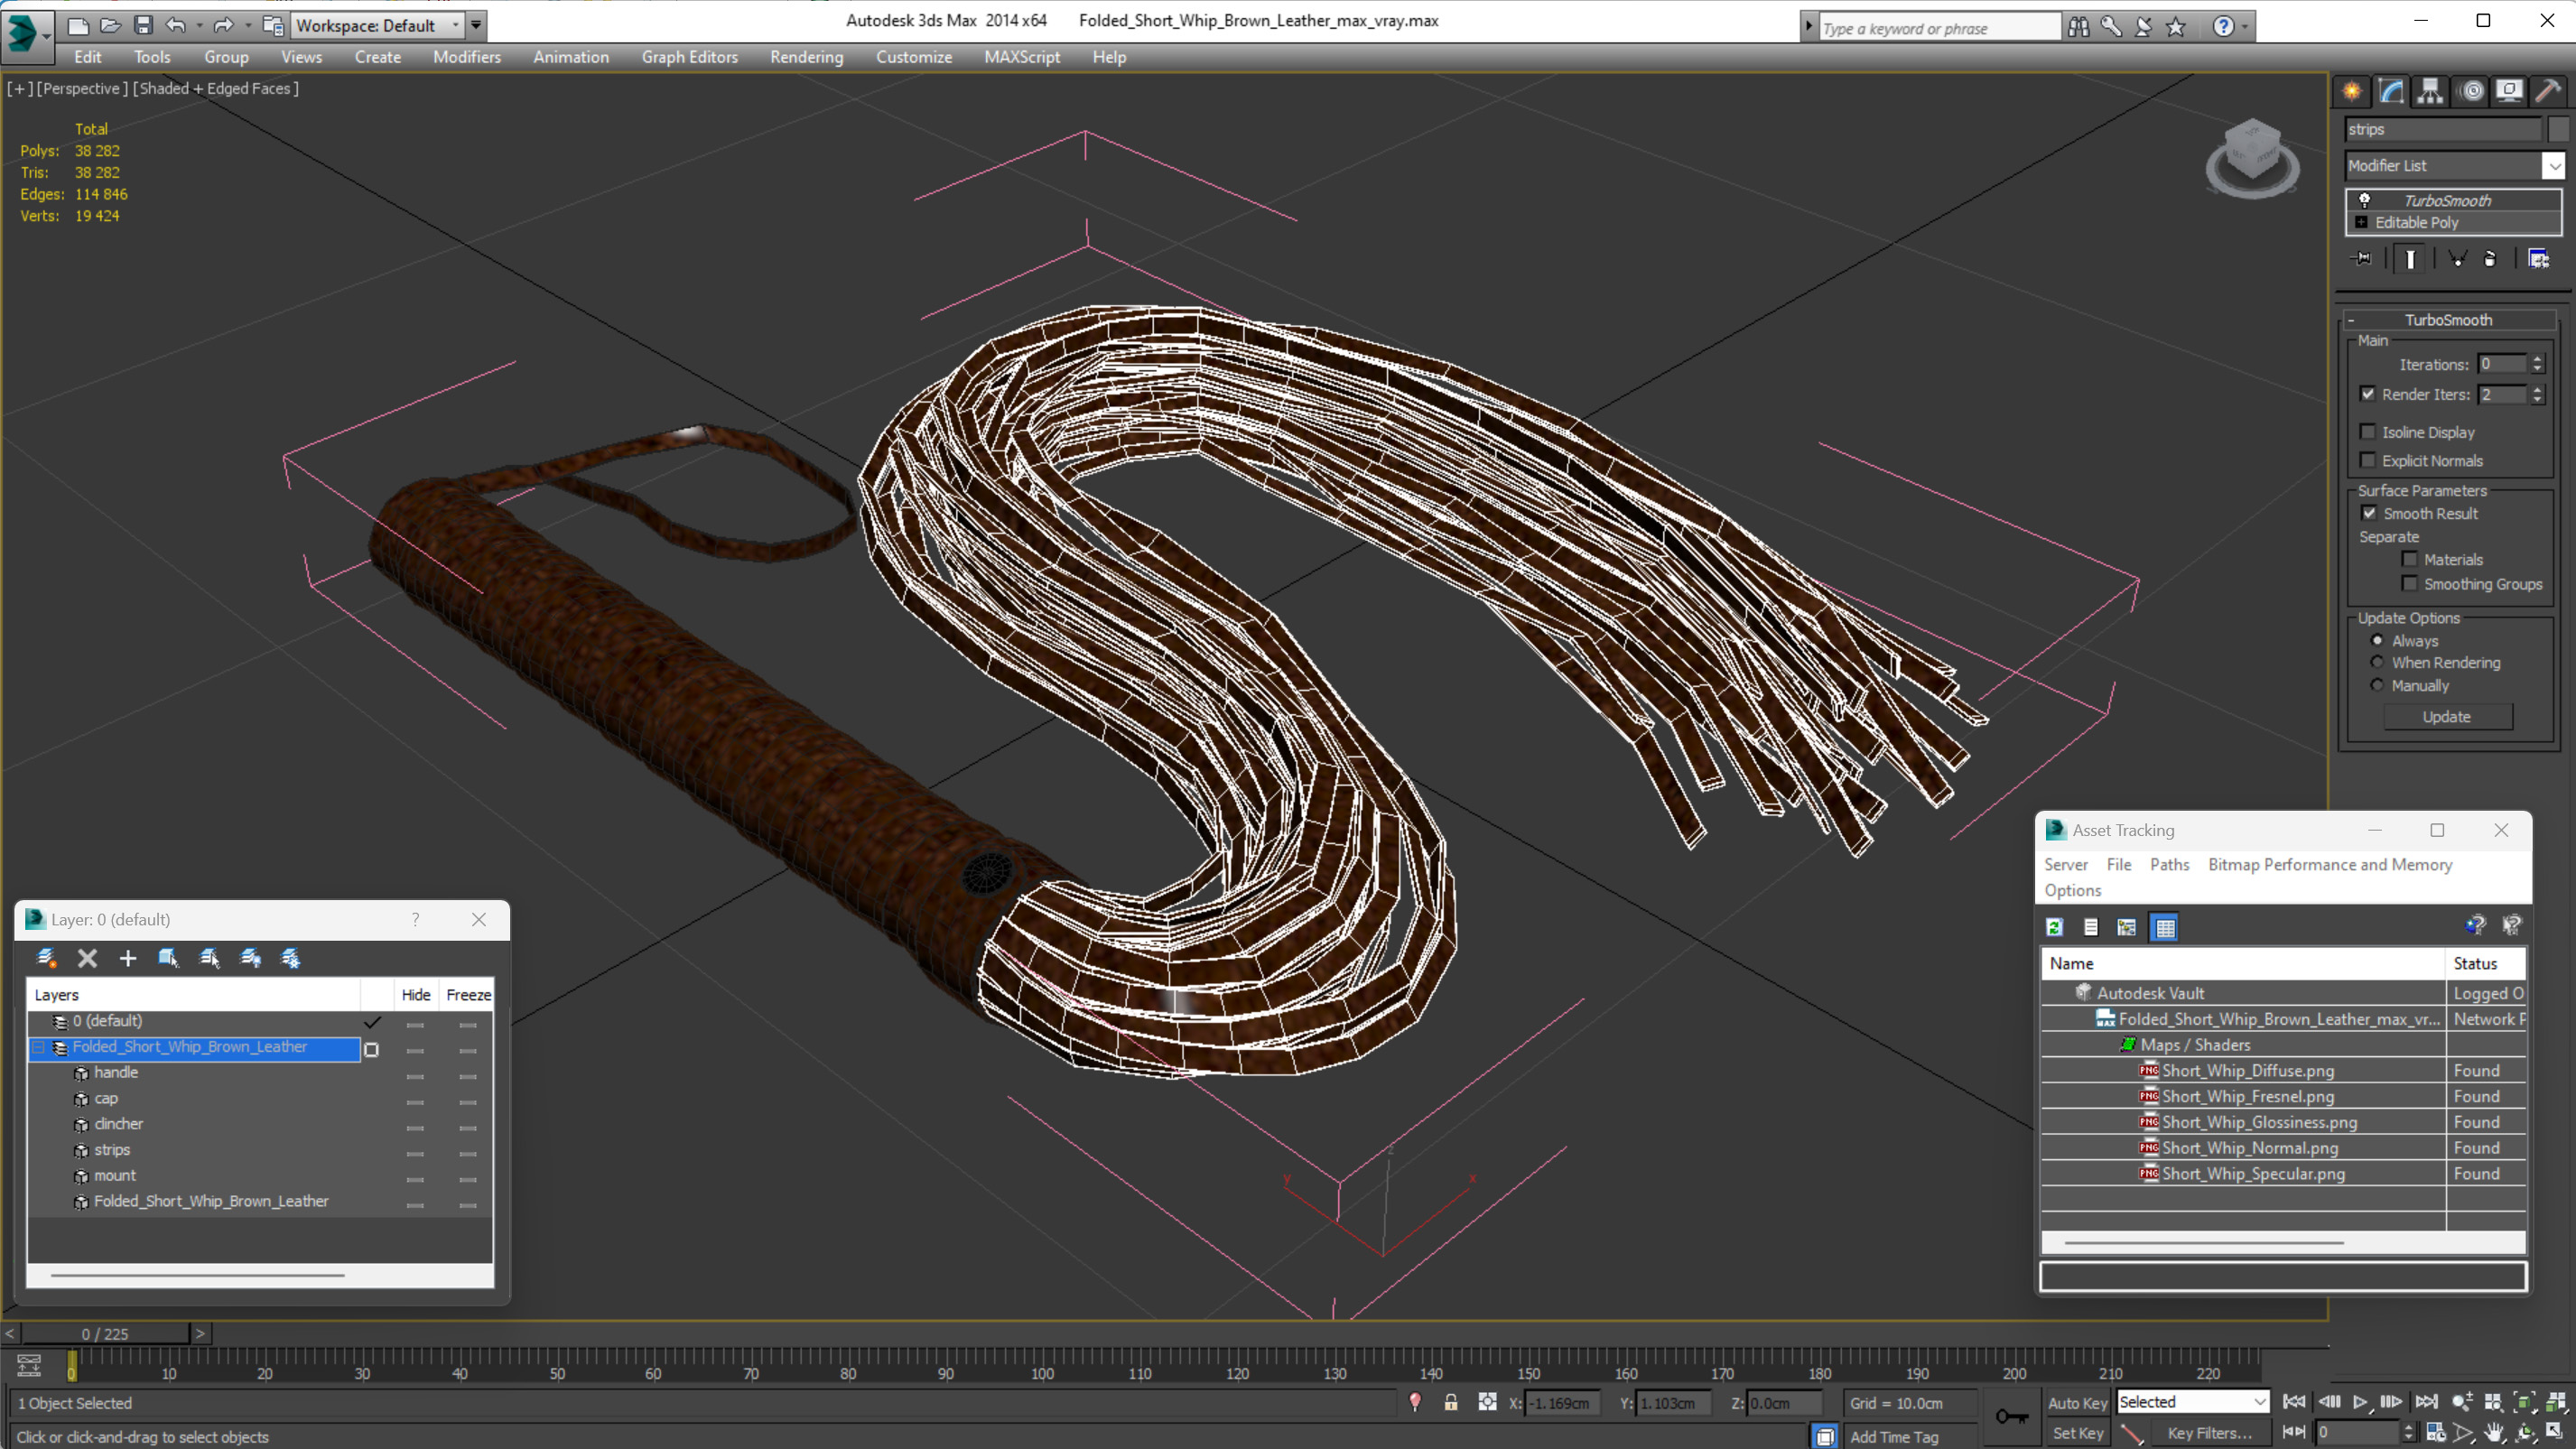
Task: Open the Workspace Default dropdown
Action: tap(378, 25)
